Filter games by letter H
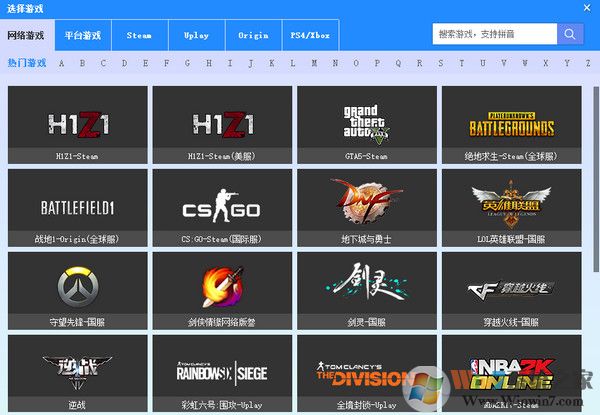This screenshot has width=600, height=415. (x=209, y=63)
